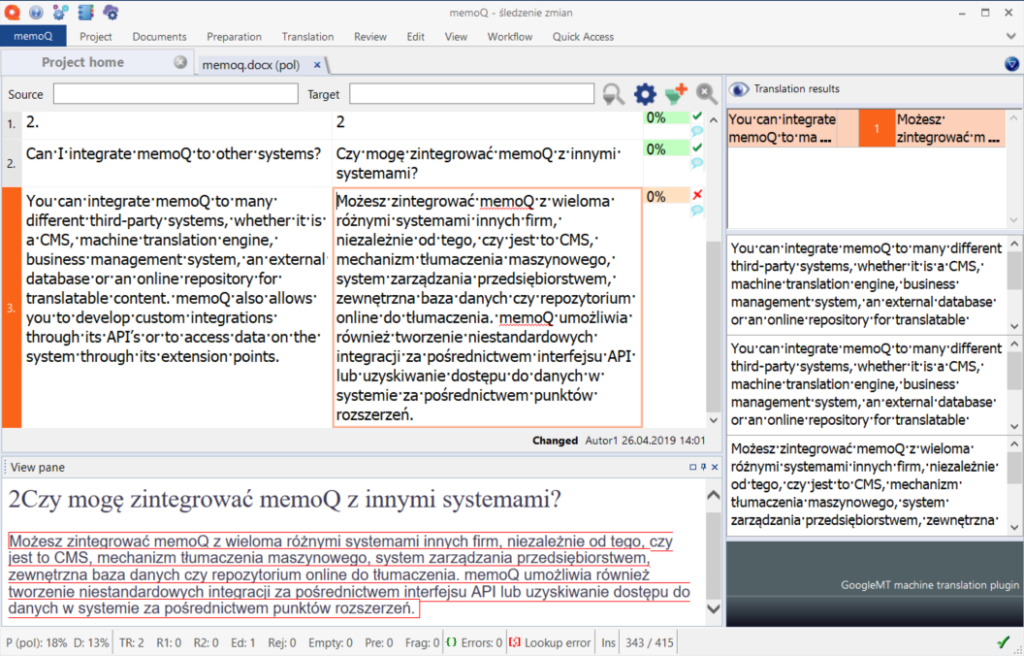Close the memoq.docx (pol) tab
Screen dimensions: 1024x656
pyautogui.click(x=317, y=64)
